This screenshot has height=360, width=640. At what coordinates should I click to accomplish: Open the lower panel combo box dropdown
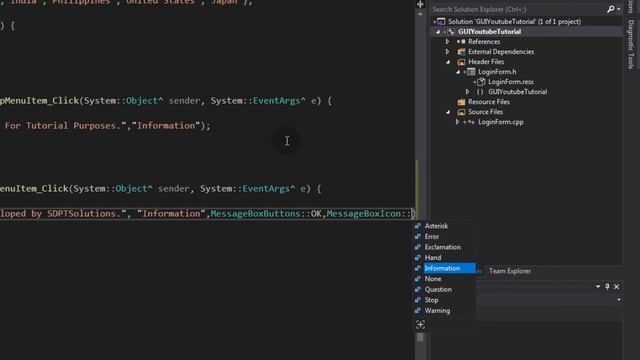tap(619, 300)
